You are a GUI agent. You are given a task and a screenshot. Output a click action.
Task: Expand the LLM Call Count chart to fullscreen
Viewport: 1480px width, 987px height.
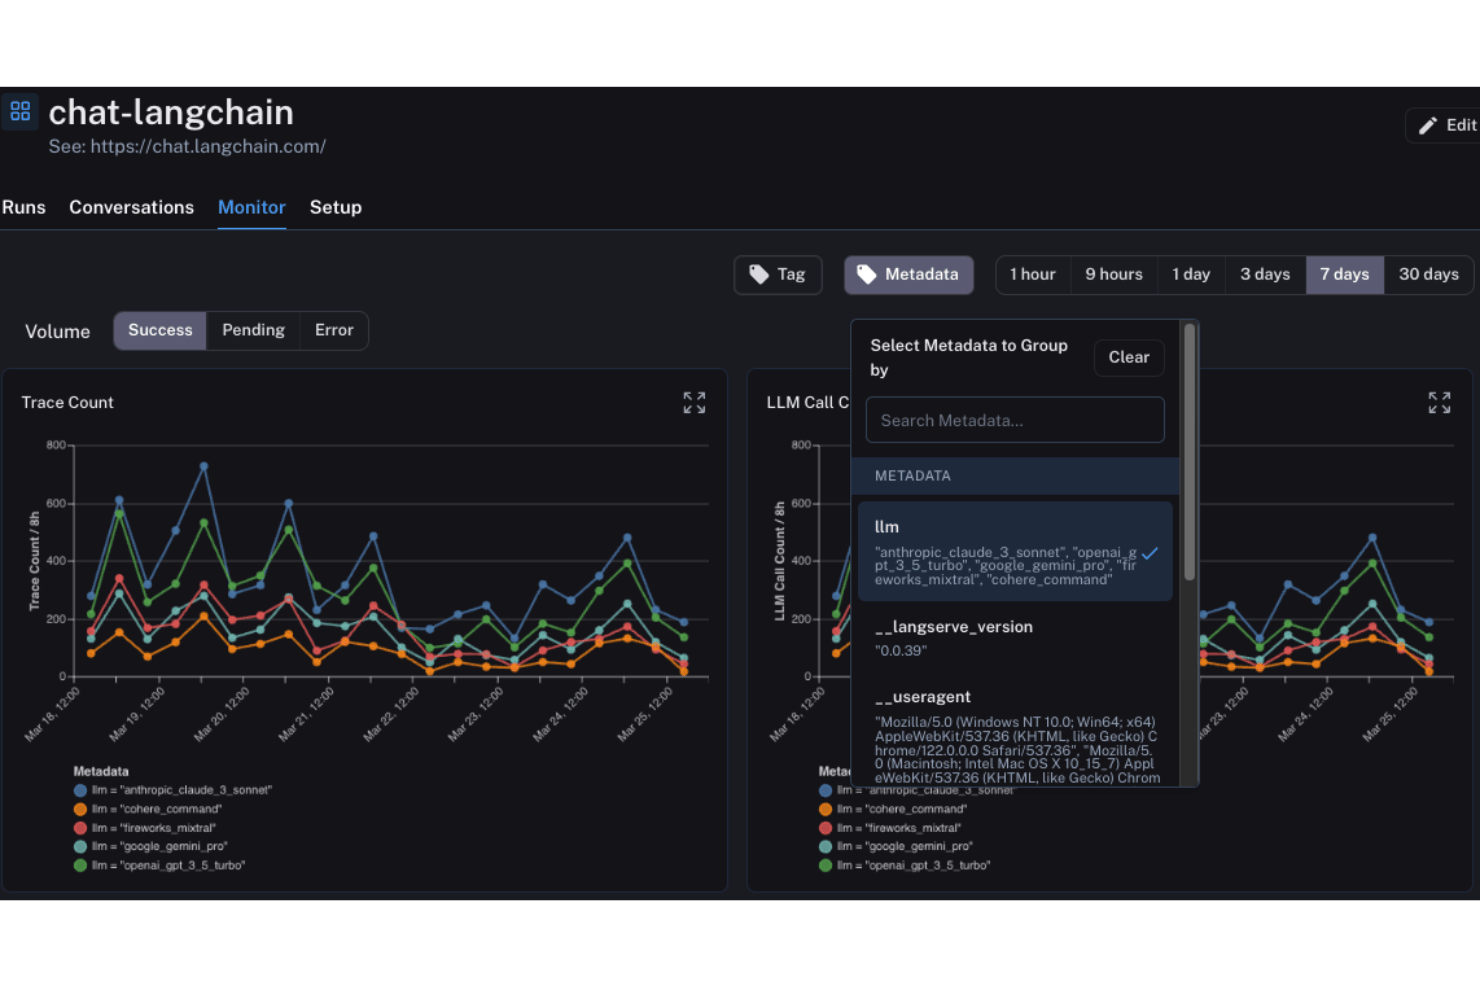(x=1439, y=402)
